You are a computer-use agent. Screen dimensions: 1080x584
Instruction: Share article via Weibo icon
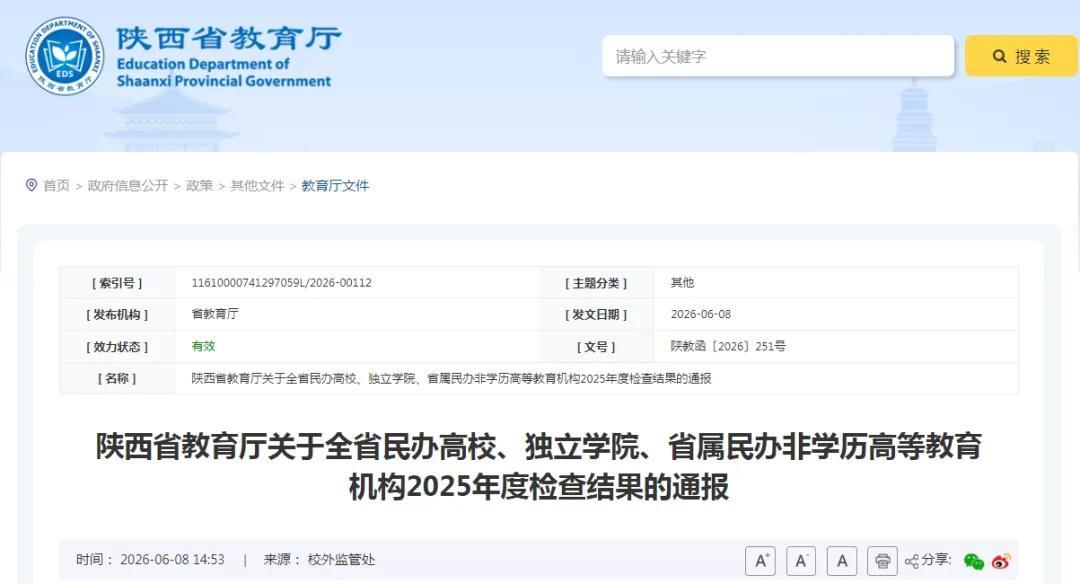pos(1001,561)
